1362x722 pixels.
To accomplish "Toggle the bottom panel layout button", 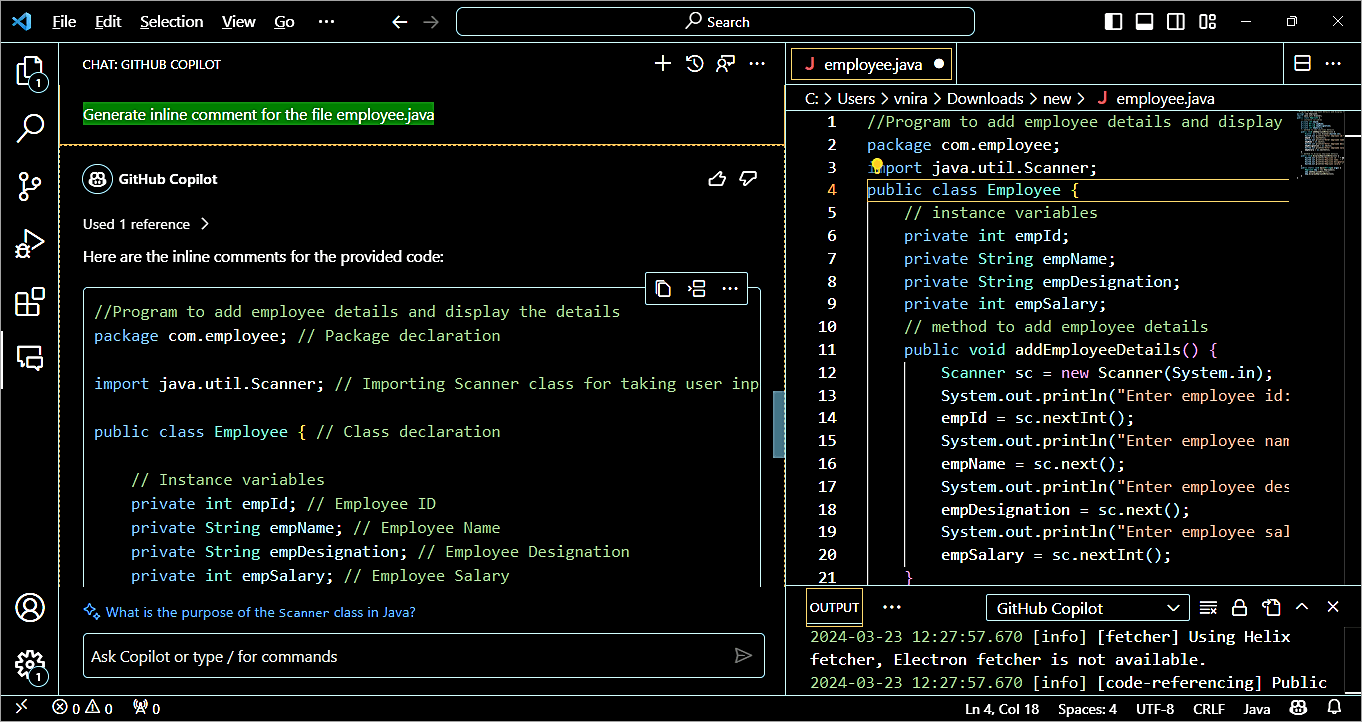I will pos(1145,22).
